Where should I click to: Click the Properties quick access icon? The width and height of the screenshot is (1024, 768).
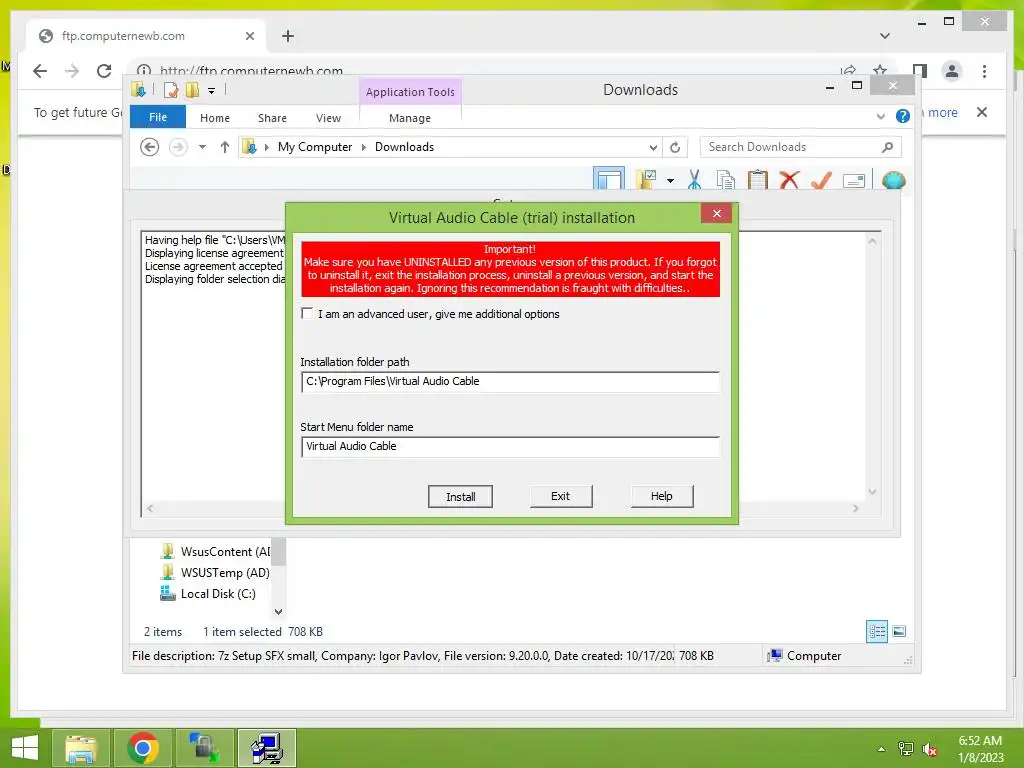(x=171, y=89)
